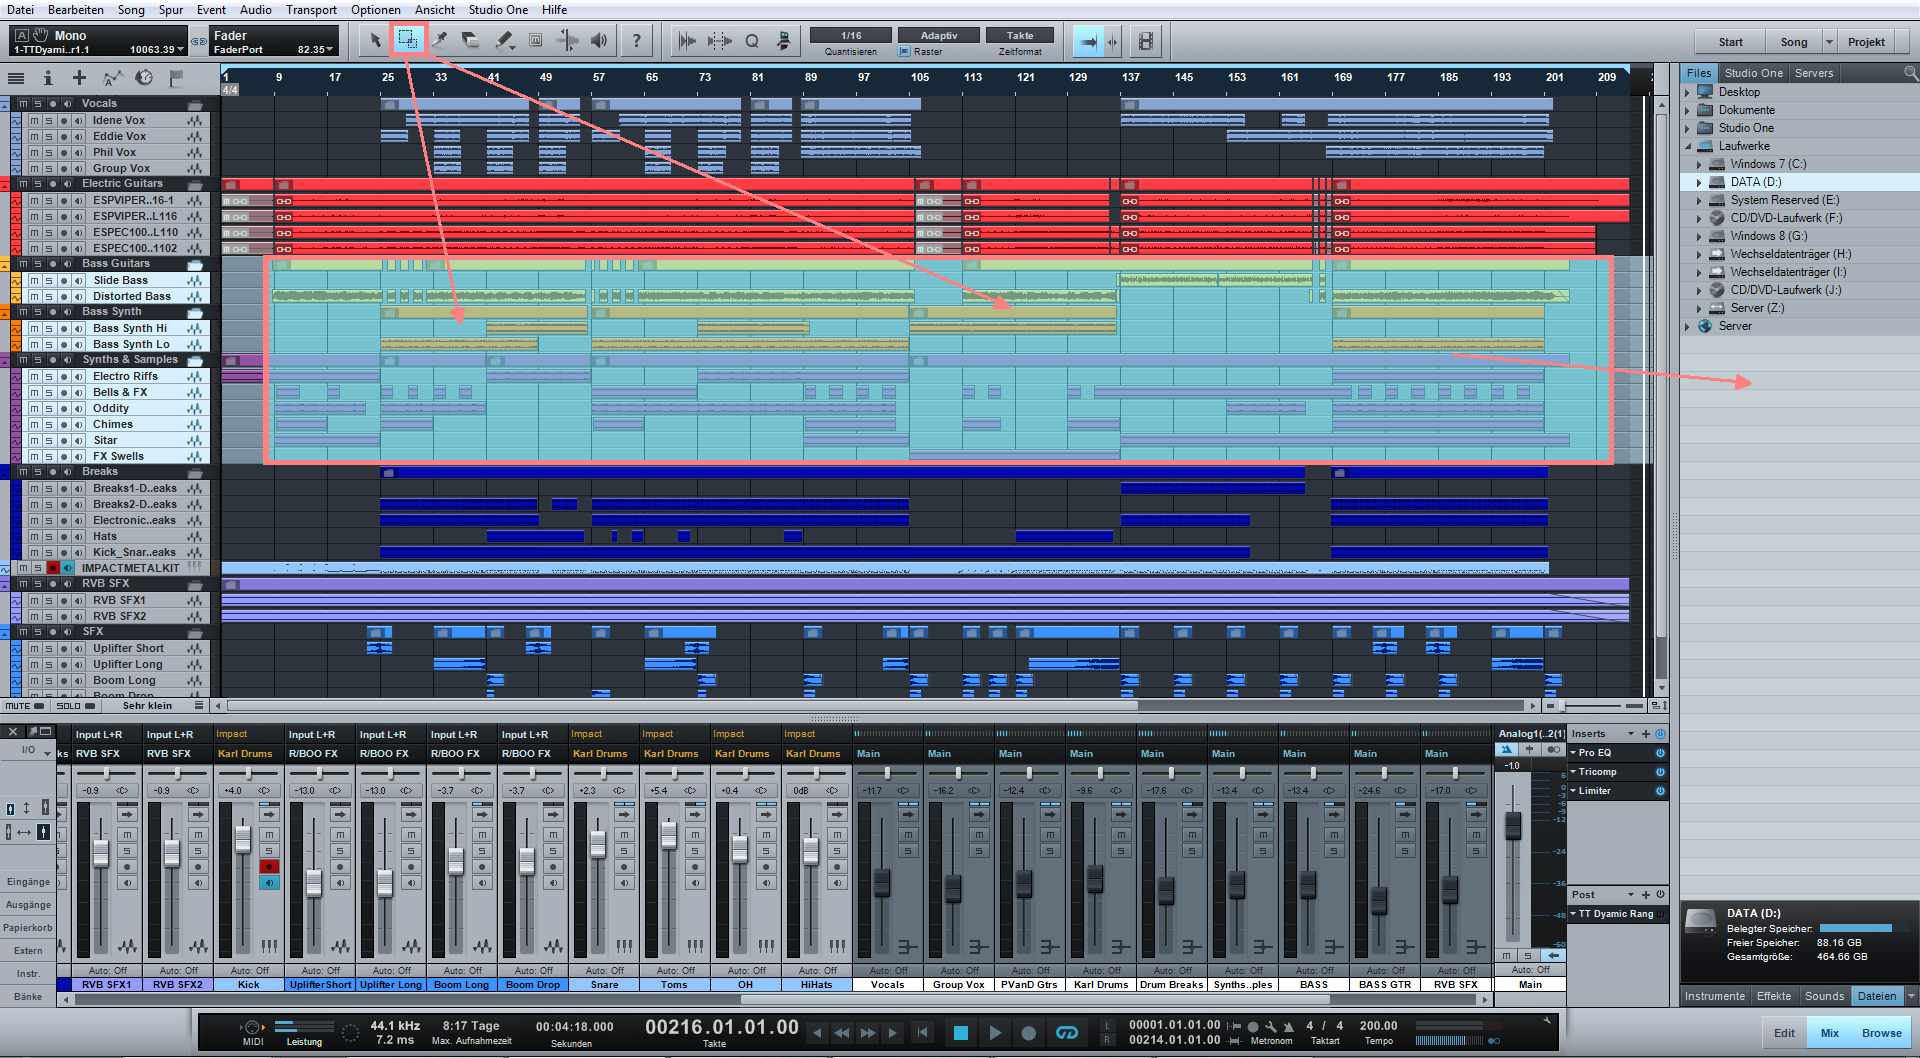Toggle Limiter insert power button

pos(1660,791)
